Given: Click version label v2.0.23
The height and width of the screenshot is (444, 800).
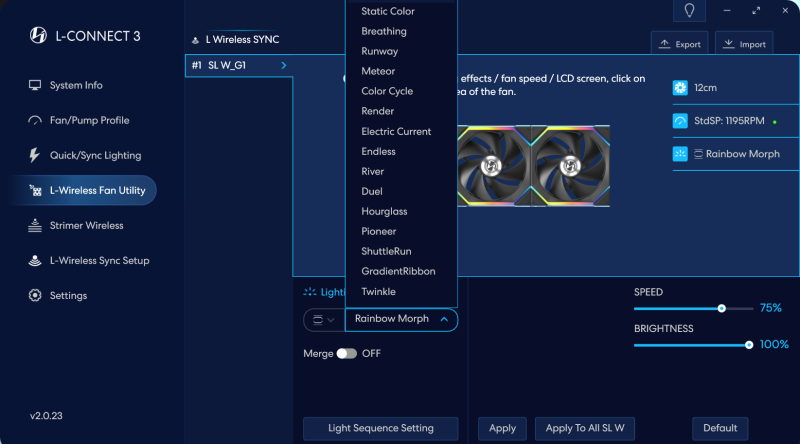Looking at the screenshot, I should click(x=46, y=416).
